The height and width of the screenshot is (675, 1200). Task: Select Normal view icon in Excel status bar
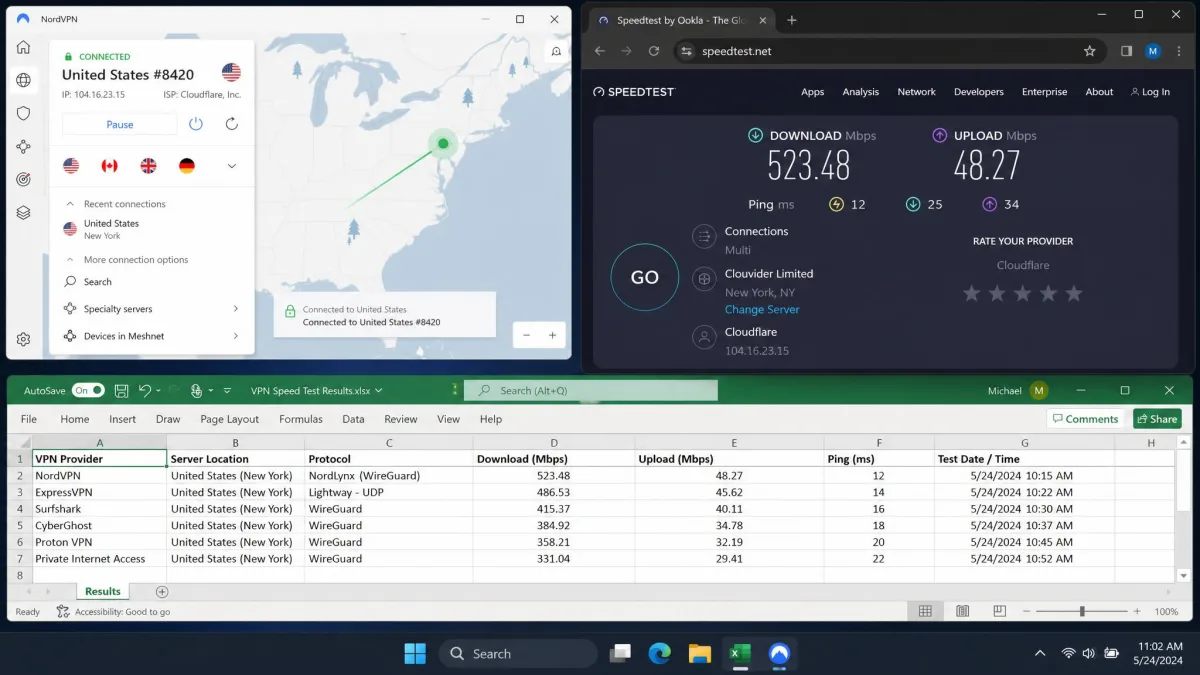925,611
